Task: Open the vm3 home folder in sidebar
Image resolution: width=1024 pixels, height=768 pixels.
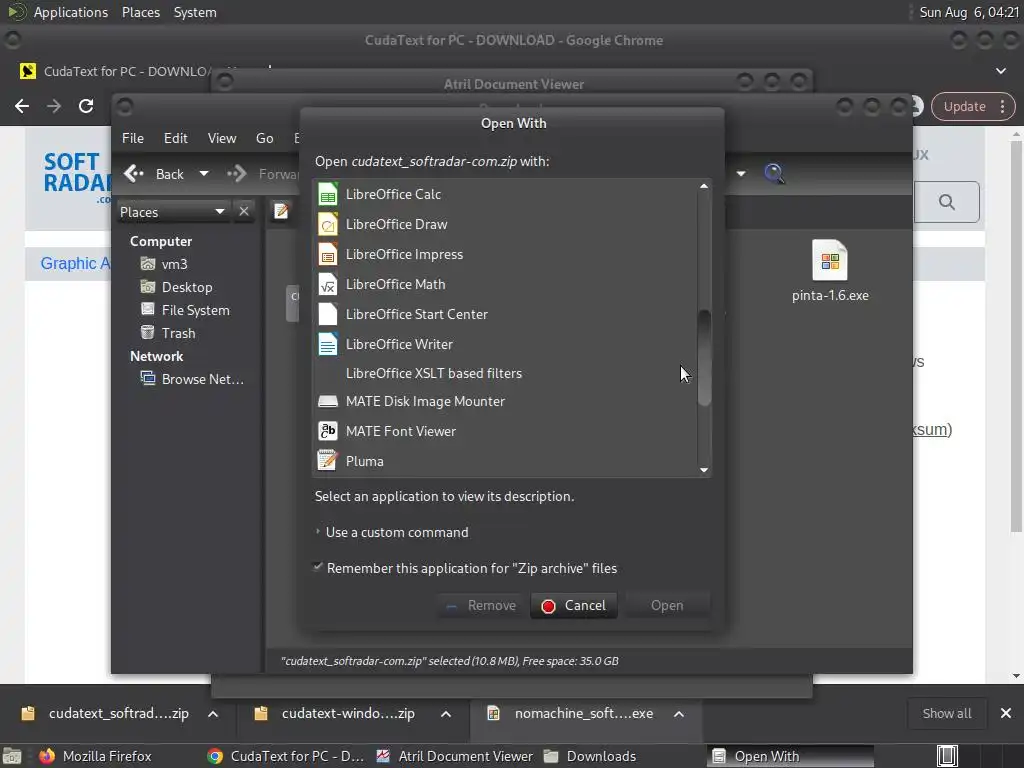Action: click(174, 264)
